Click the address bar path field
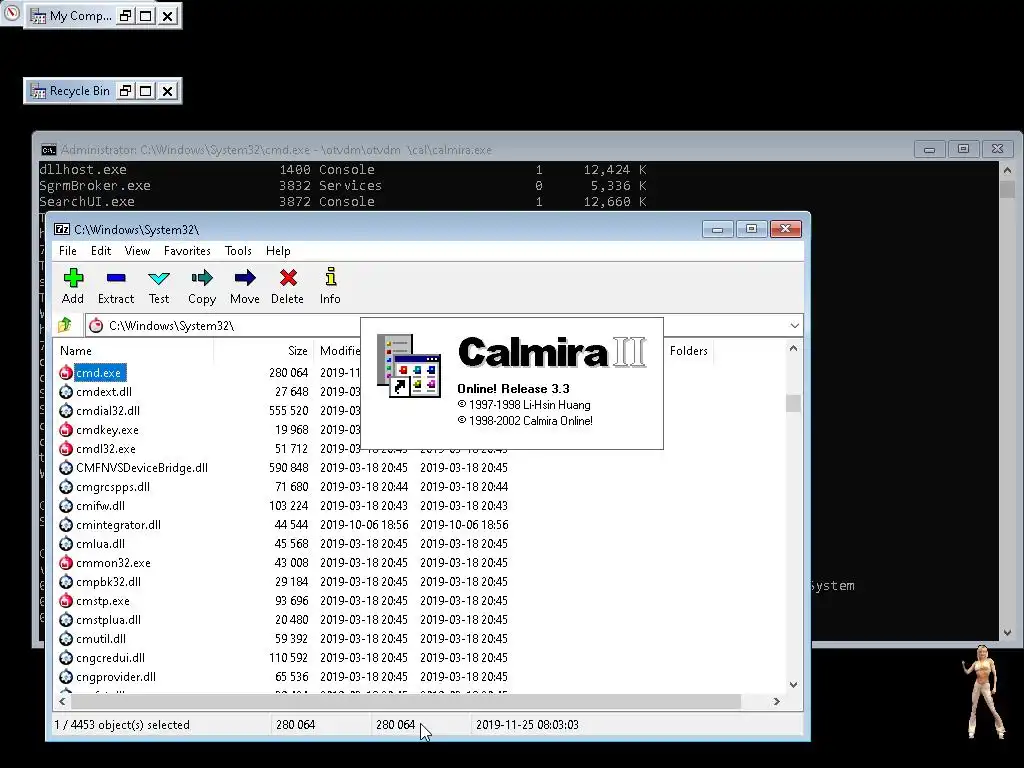The height and width of the screenshot is (768, 1024). click(444, 325)
